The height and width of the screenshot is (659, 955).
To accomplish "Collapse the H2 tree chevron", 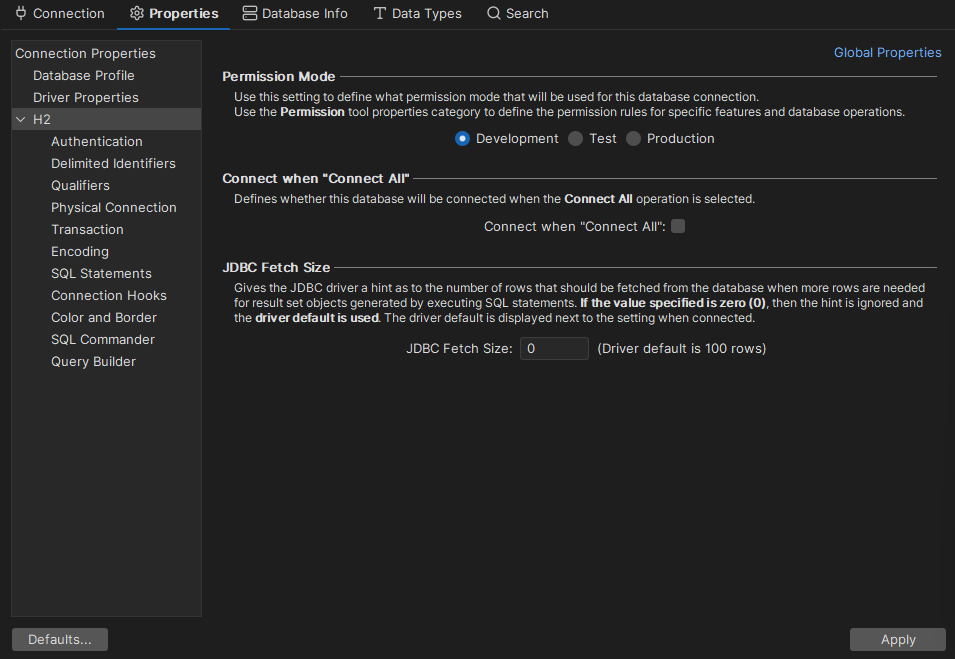I will [x=21, y=118].
